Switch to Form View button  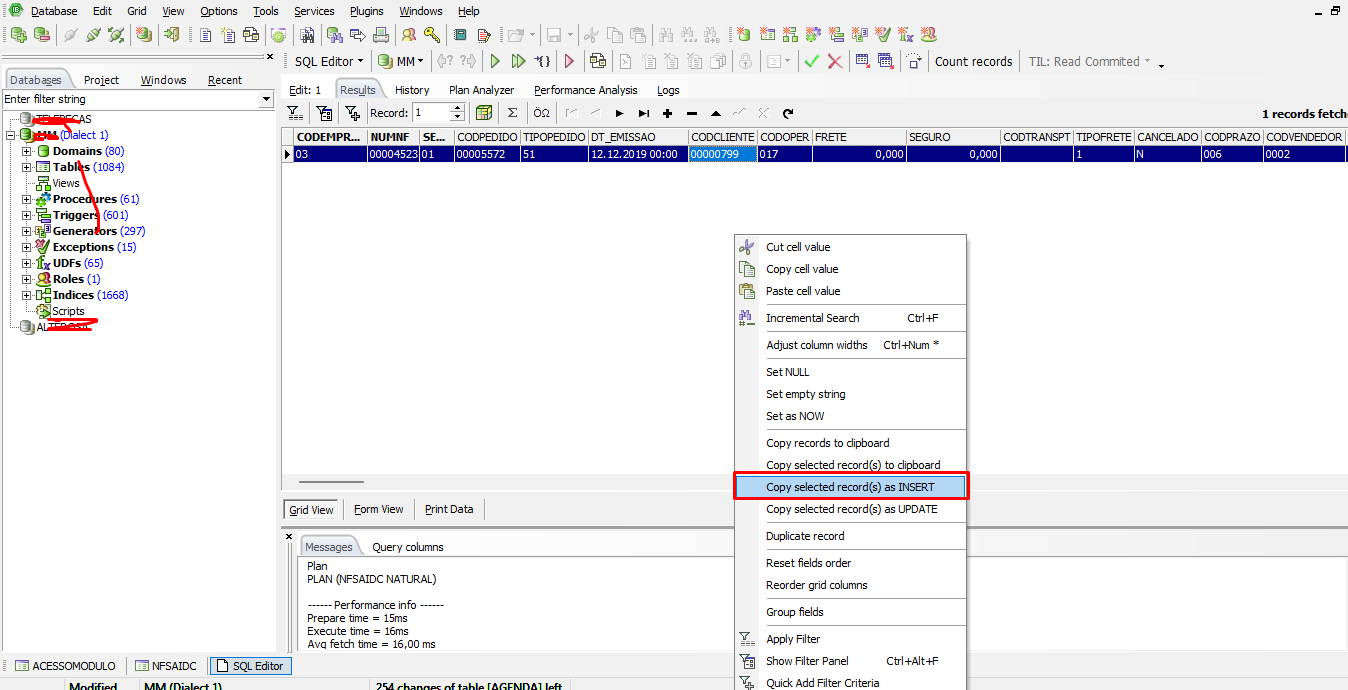tap(379, 509)
